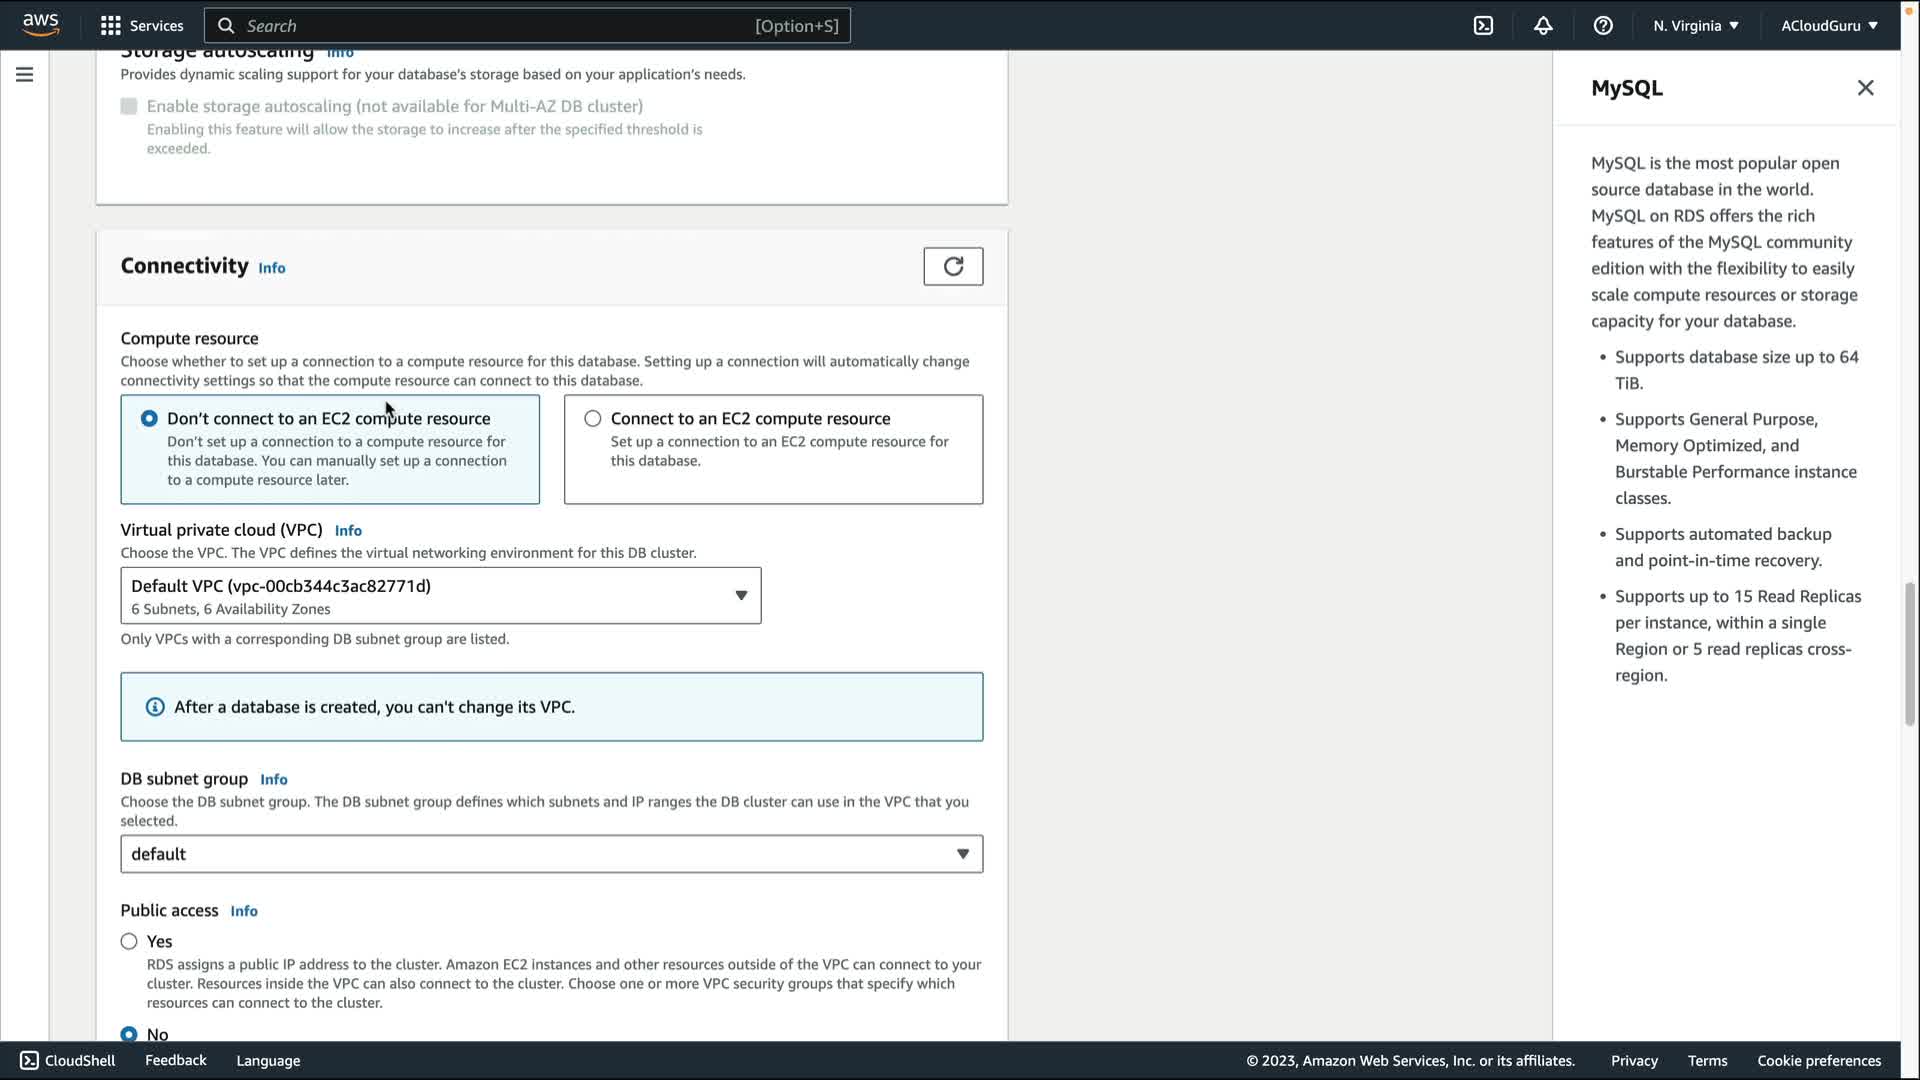Screen dimensions: 1920x1080
Task: Open CloudShell from top navigation icon
Action: point(1483,26)
